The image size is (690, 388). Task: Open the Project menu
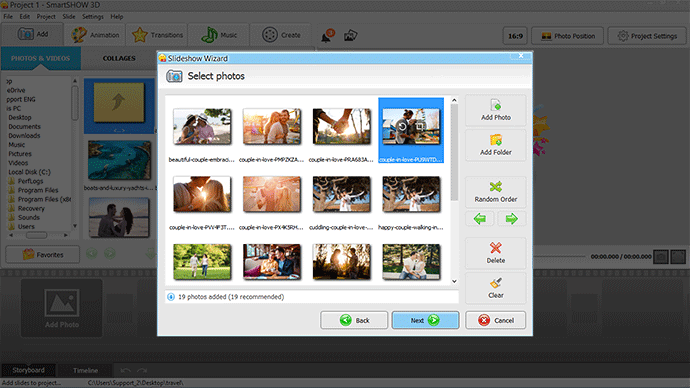pos(46,17)
